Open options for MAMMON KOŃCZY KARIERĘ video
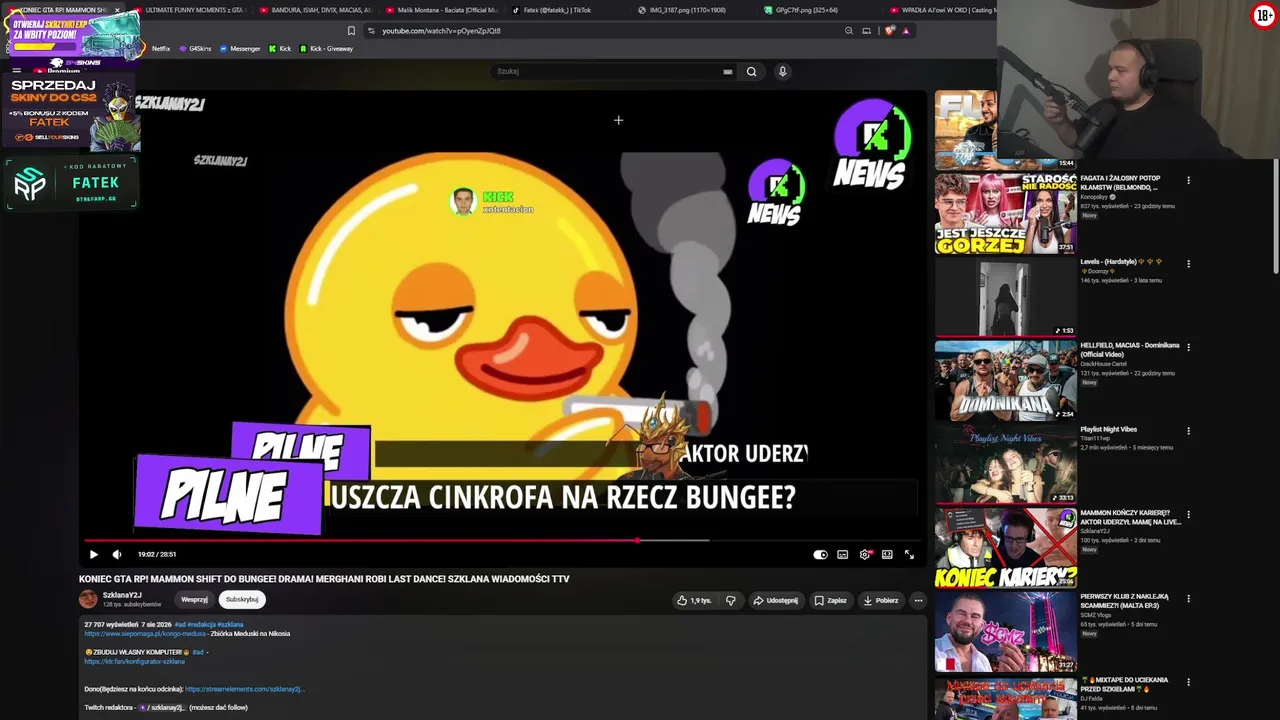1280x720 pixels. coord(1188,515)
